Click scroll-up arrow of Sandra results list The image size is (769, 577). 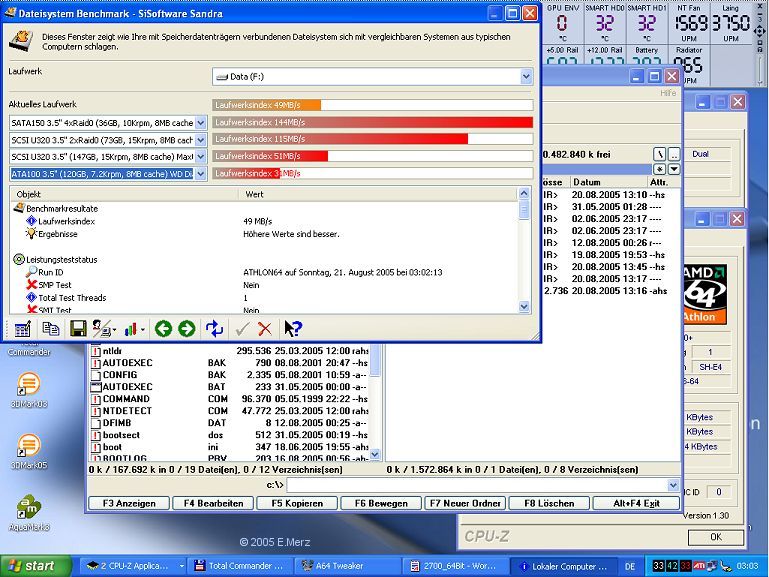[524, 194]
